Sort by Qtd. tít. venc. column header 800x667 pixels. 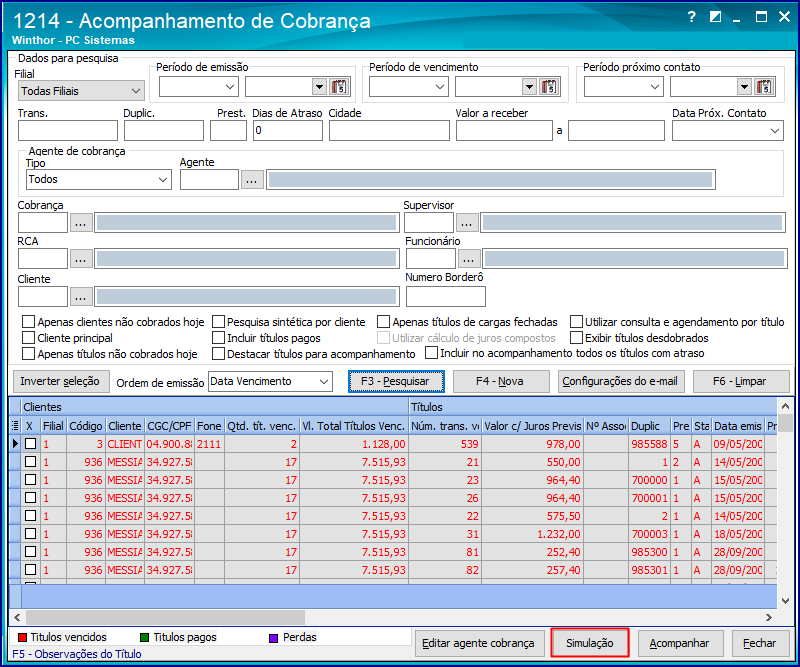click(261, 426)
